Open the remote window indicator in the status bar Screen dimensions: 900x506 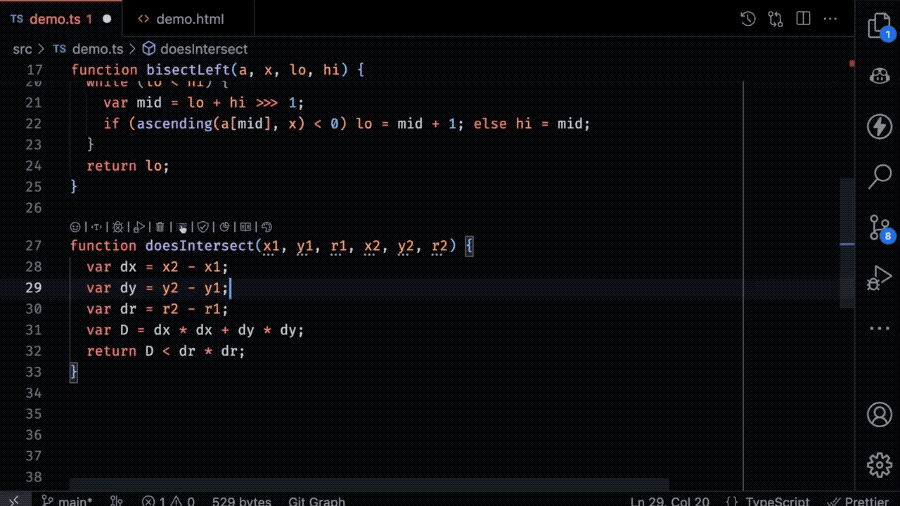coord(14,501)
